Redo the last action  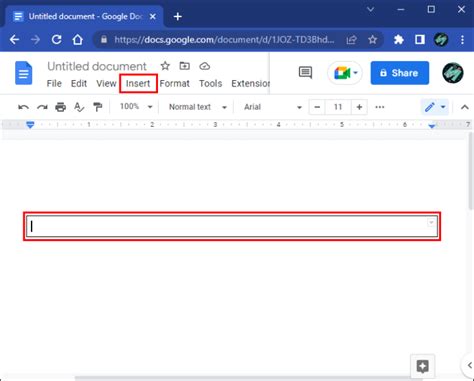[x=42, y=107]
